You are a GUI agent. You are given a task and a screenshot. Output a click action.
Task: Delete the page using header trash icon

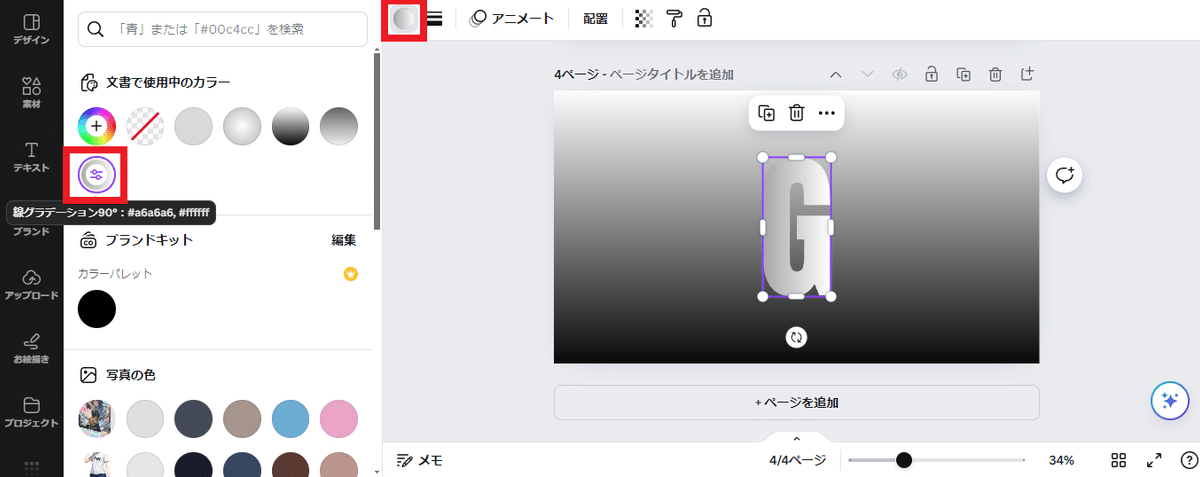click(995, 74)
